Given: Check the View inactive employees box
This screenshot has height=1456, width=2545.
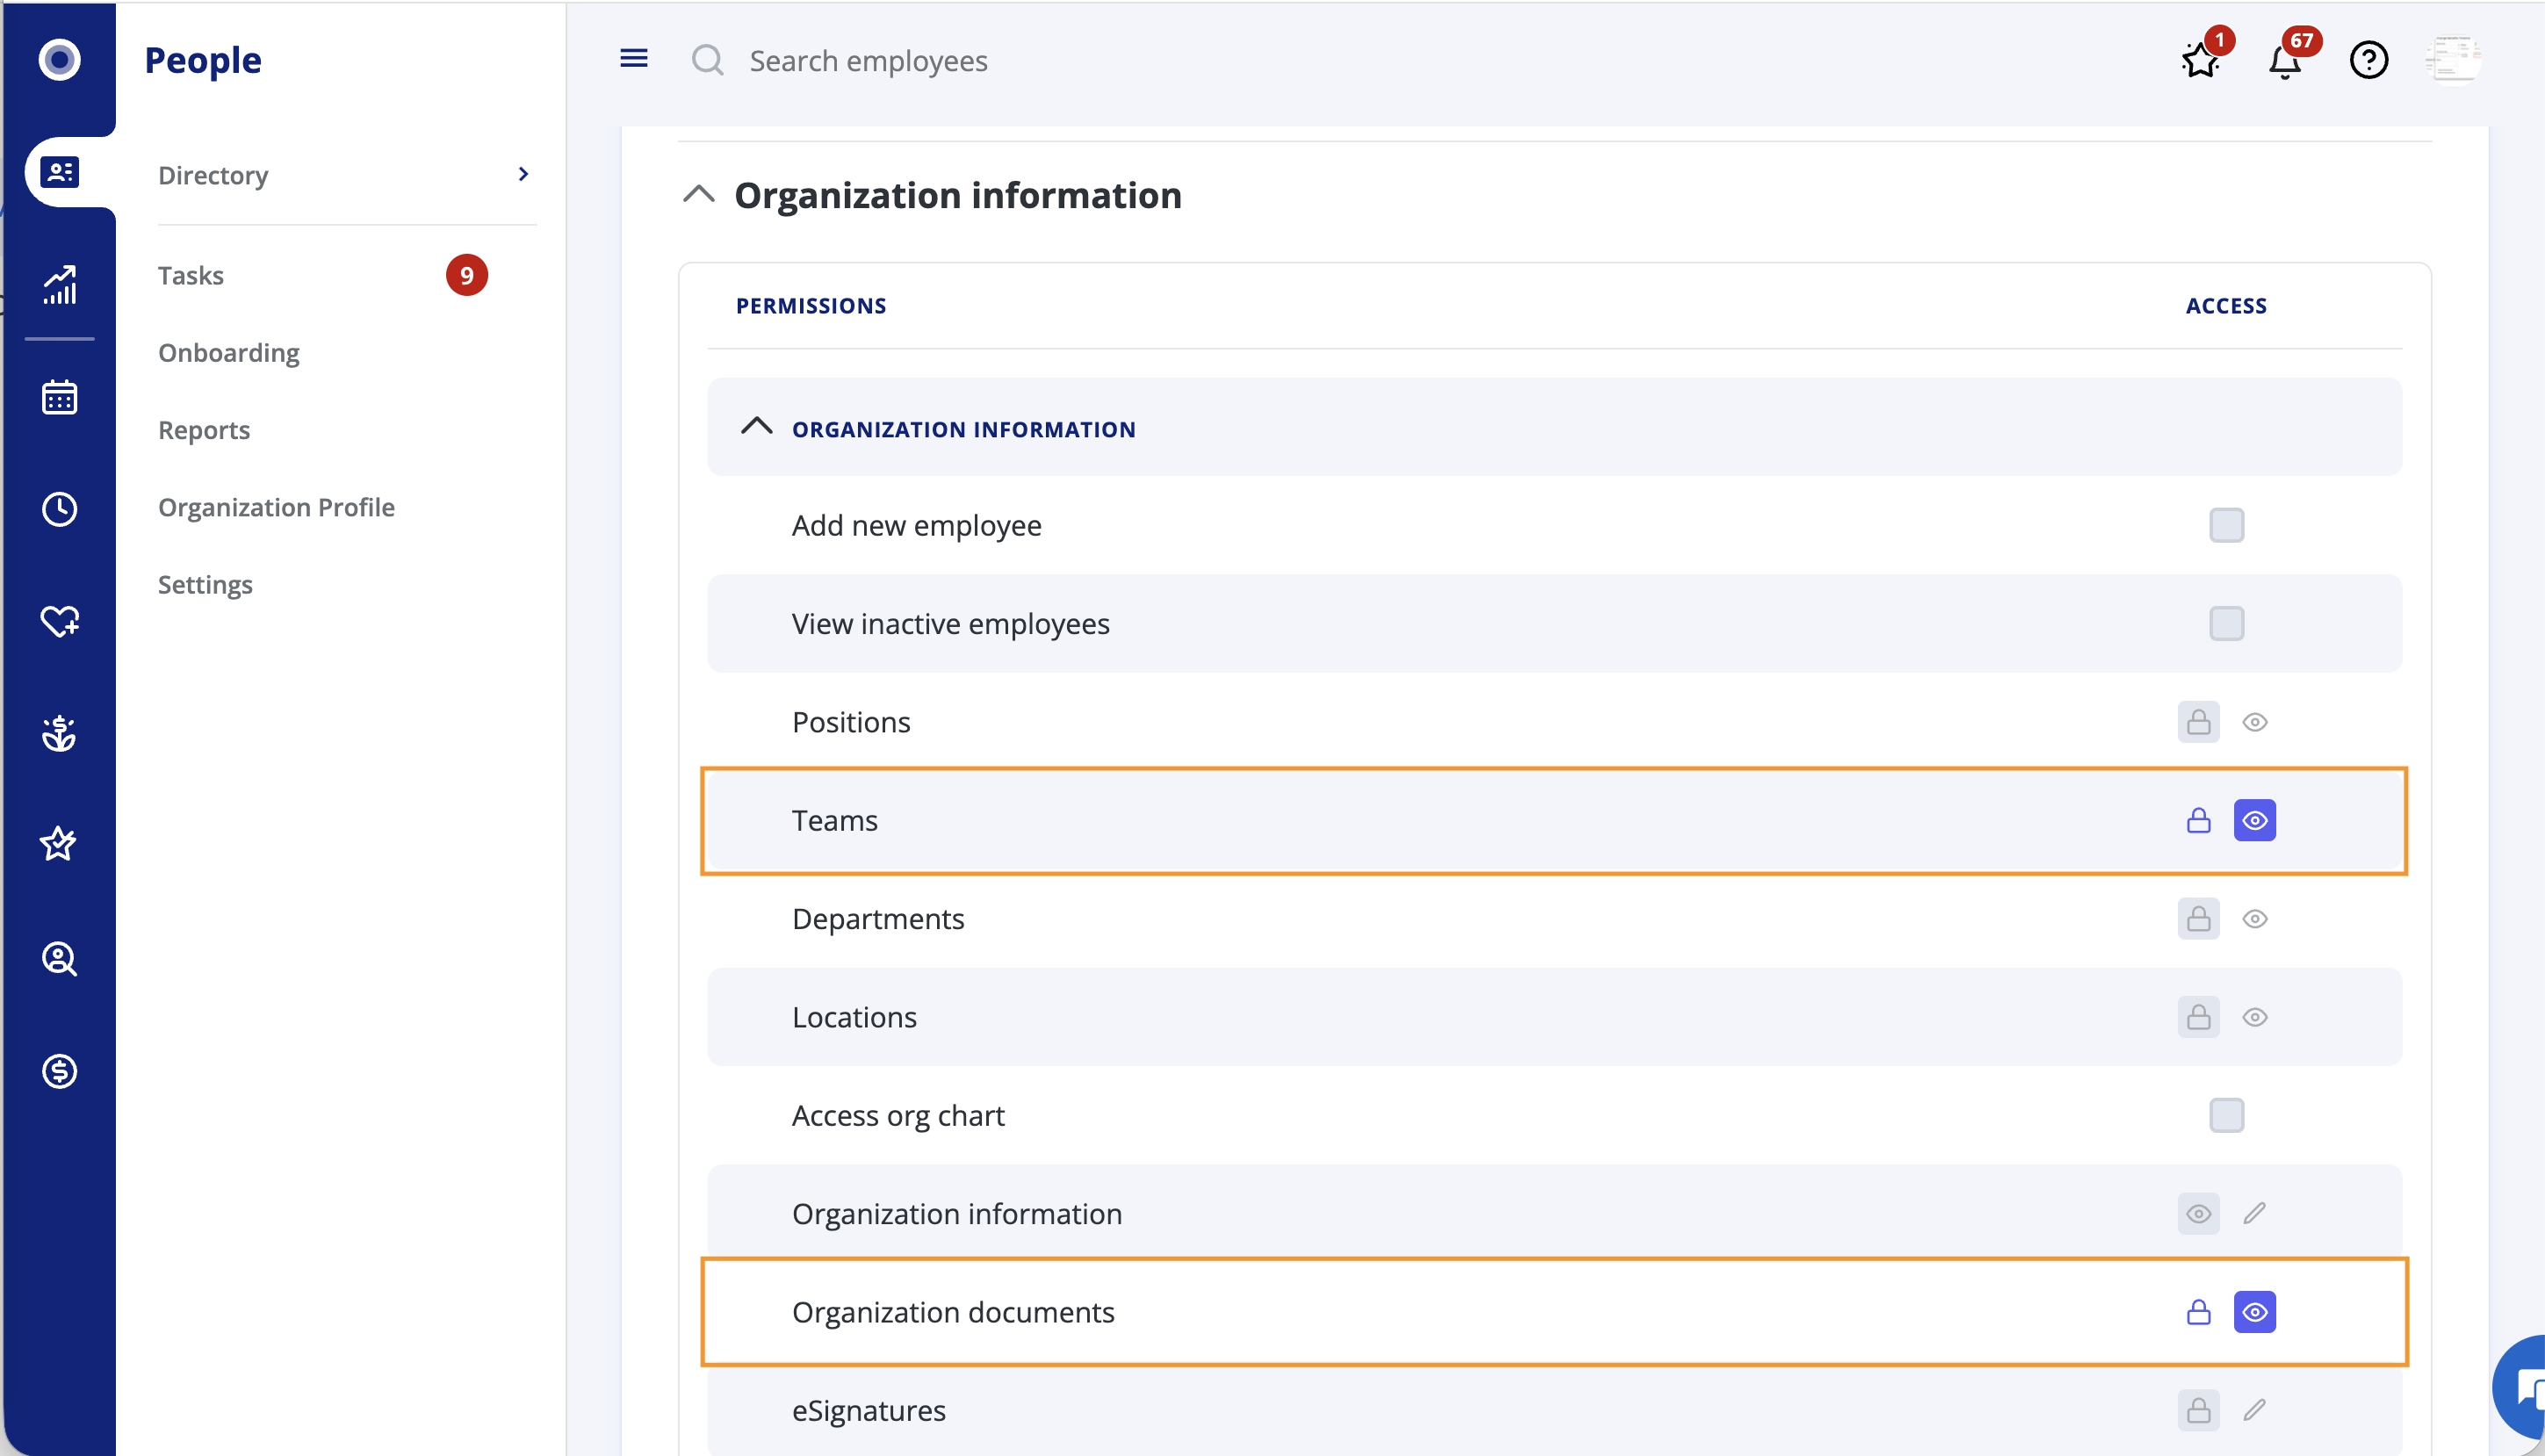Looking at the screenshot, I should [2226, 624].
